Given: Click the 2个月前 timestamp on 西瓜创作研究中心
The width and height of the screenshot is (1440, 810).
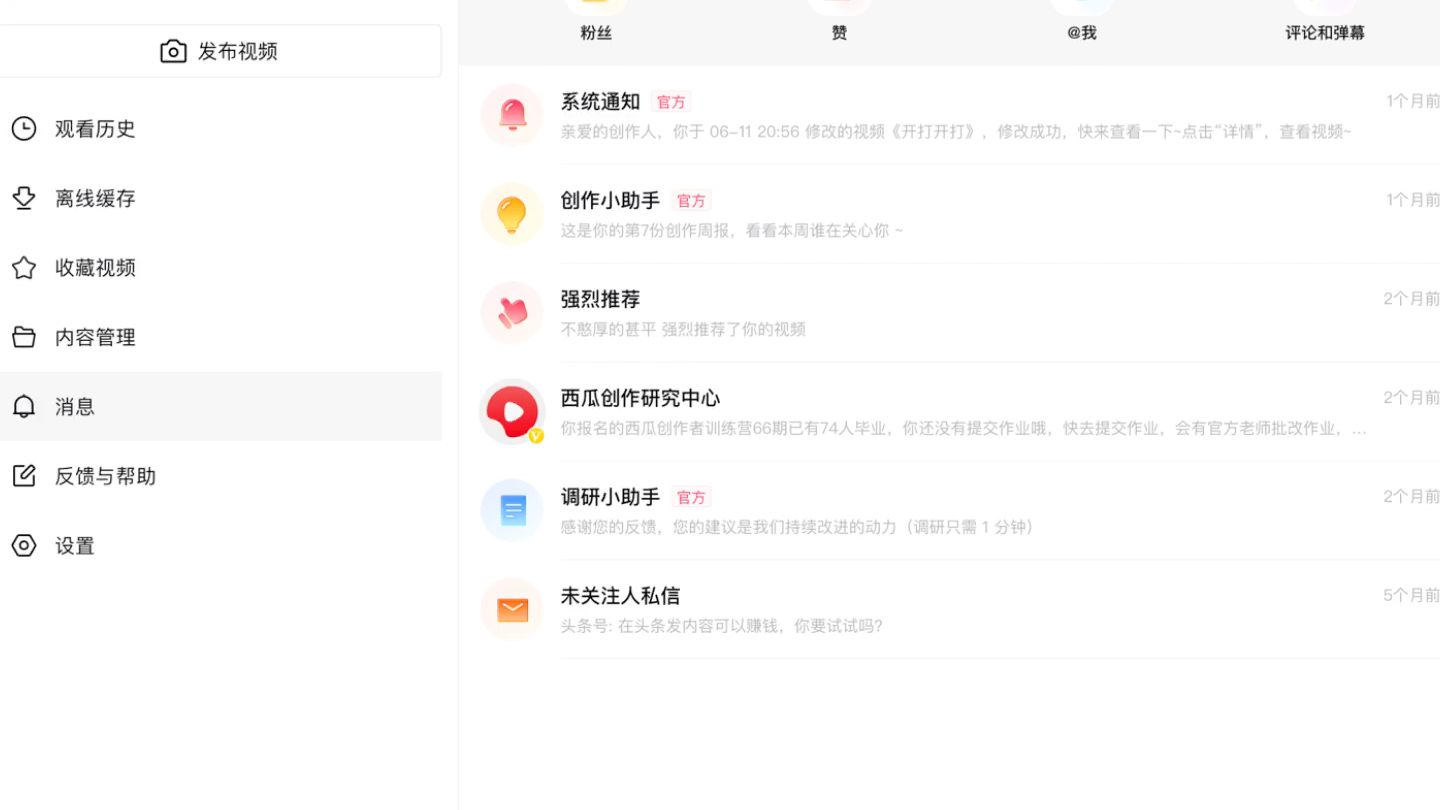Looking at the screenshot, I should [1412, 398].
